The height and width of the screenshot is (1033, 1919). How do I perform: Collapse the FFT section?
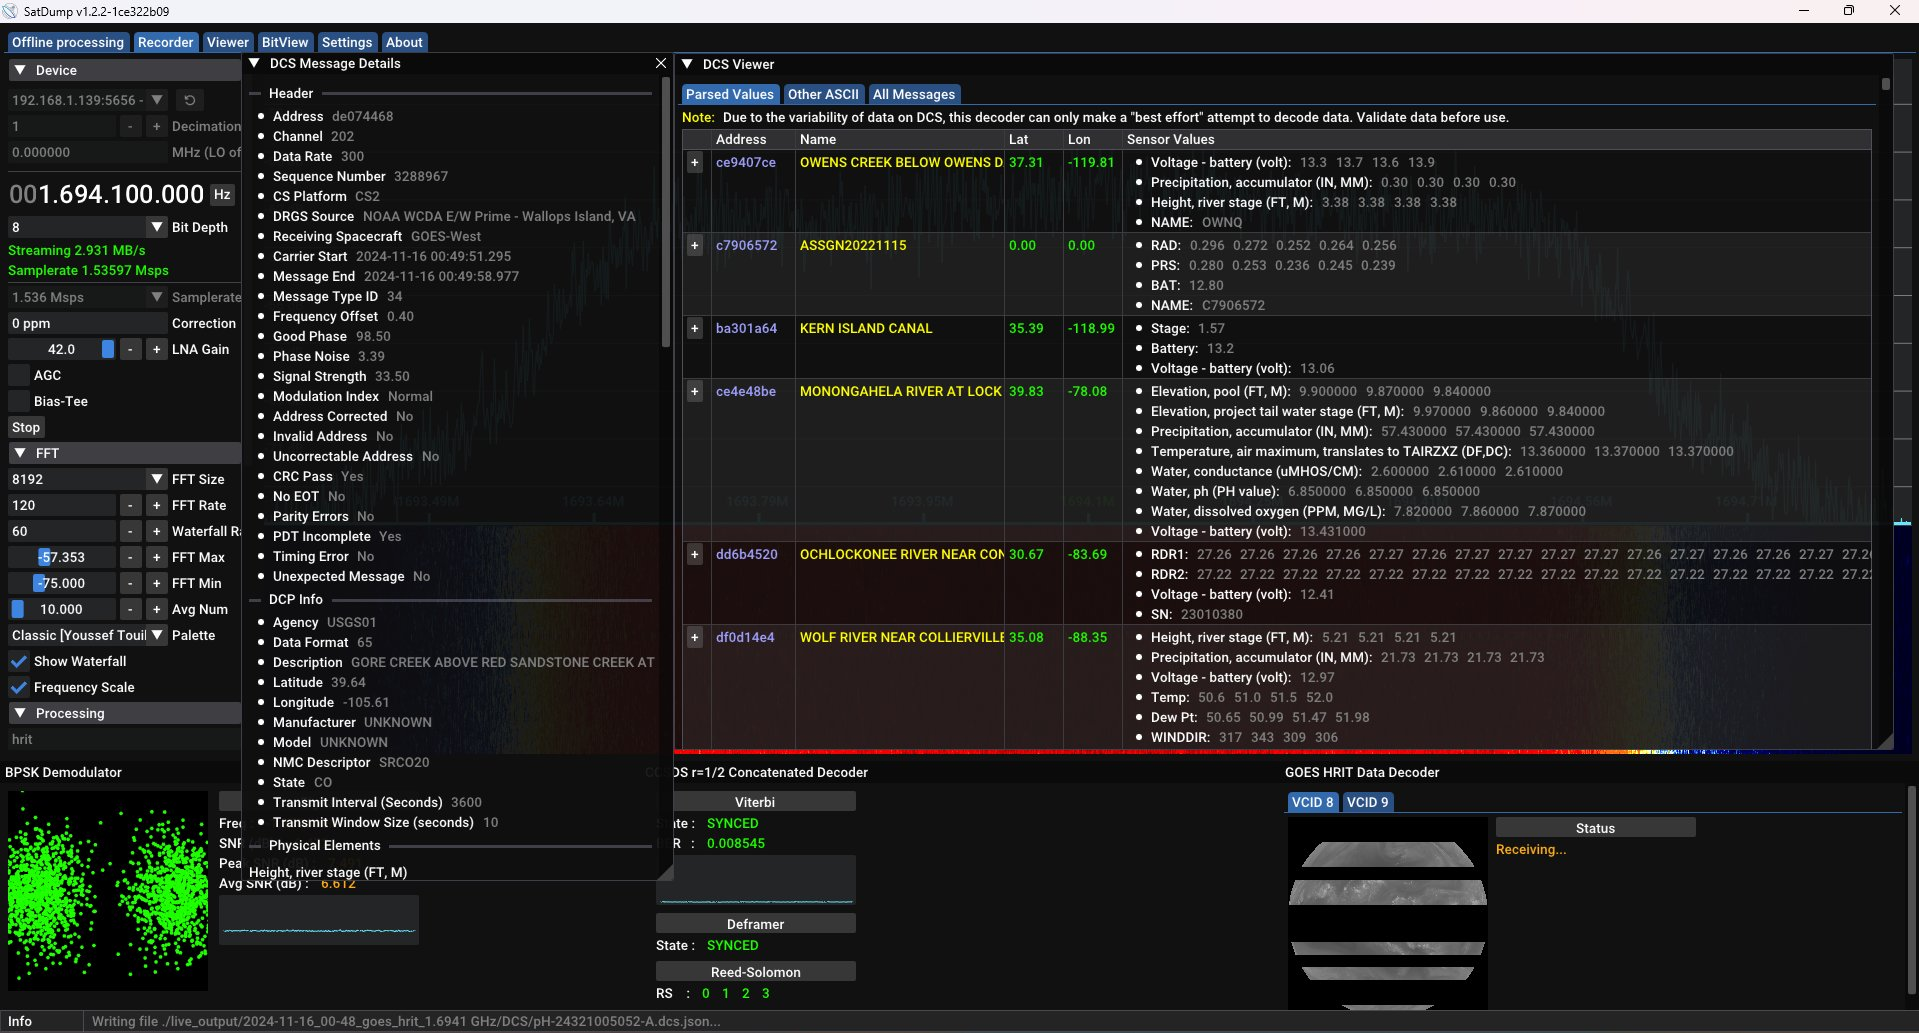coord(20,453)
